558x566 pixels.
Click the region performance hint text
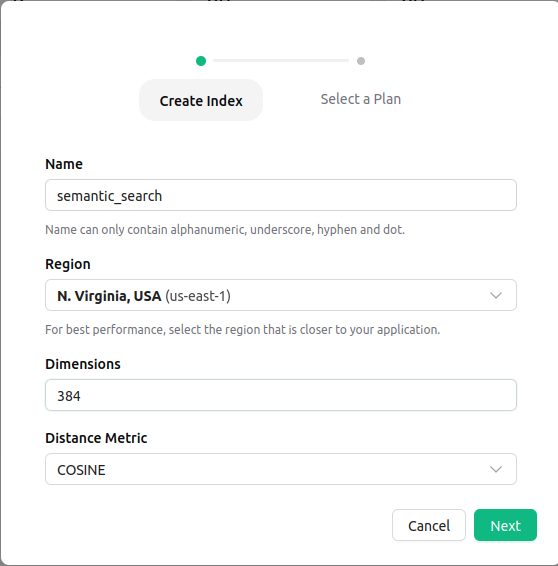243,330
